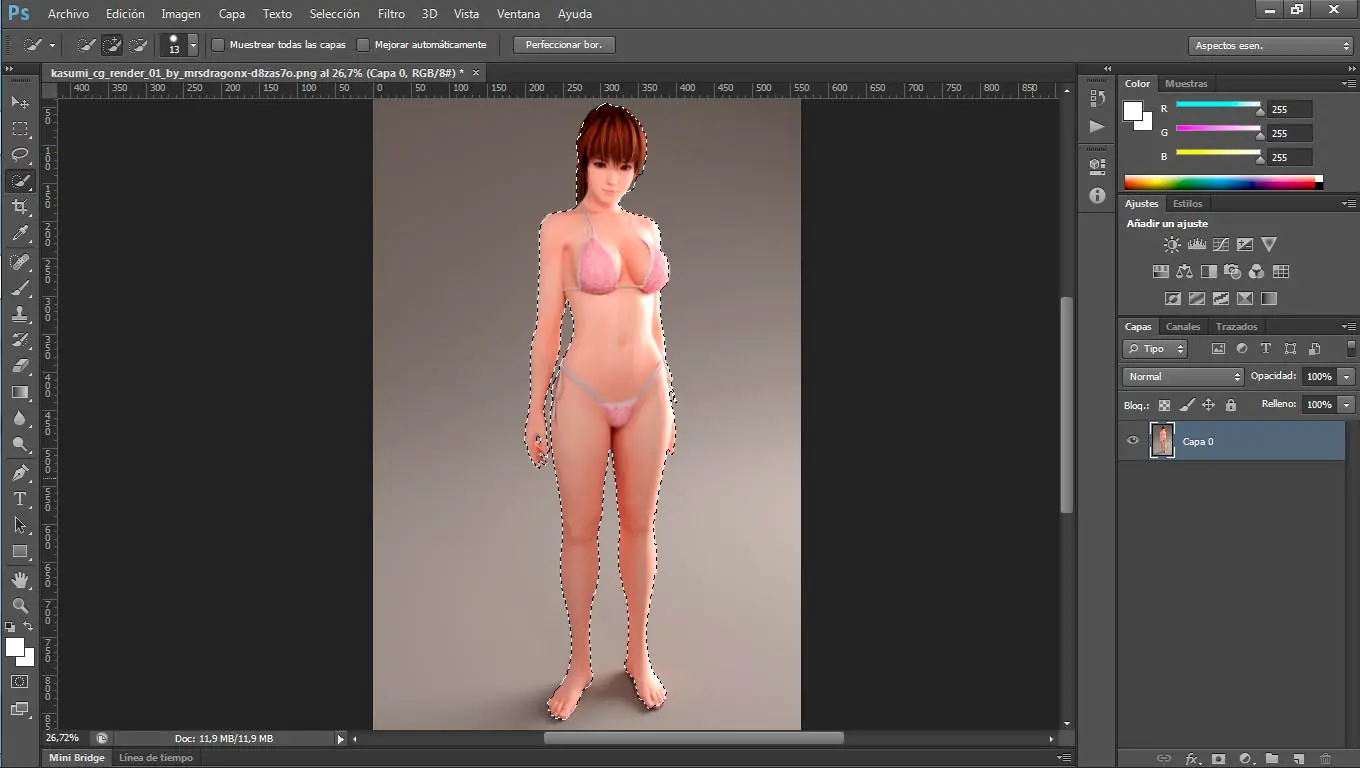
Task: Select the Zoom magnifier tool
Action: point(20,606)
